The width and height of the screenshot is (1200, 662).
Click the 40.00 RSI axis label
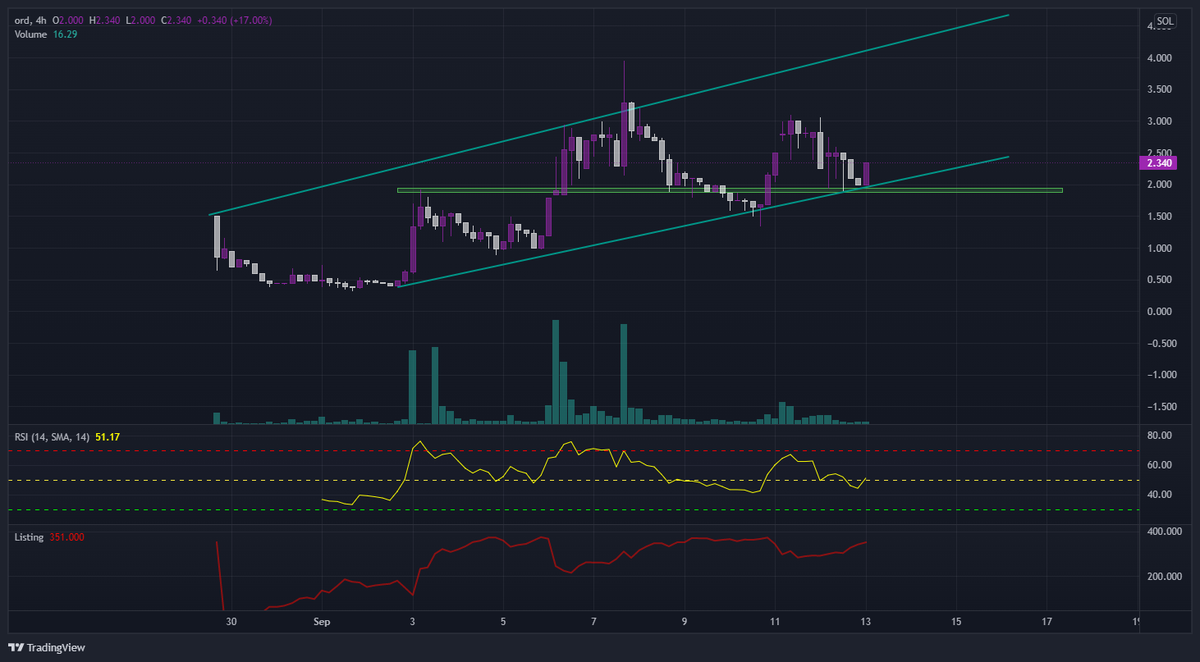[1160, 494]
